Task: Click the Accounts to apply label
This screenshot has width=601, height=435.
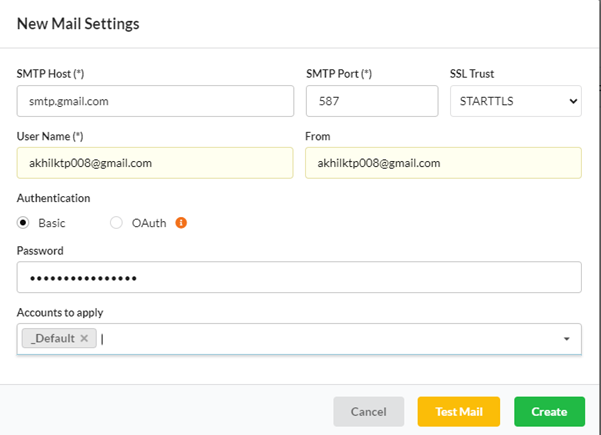Action: tap(60, 313)
